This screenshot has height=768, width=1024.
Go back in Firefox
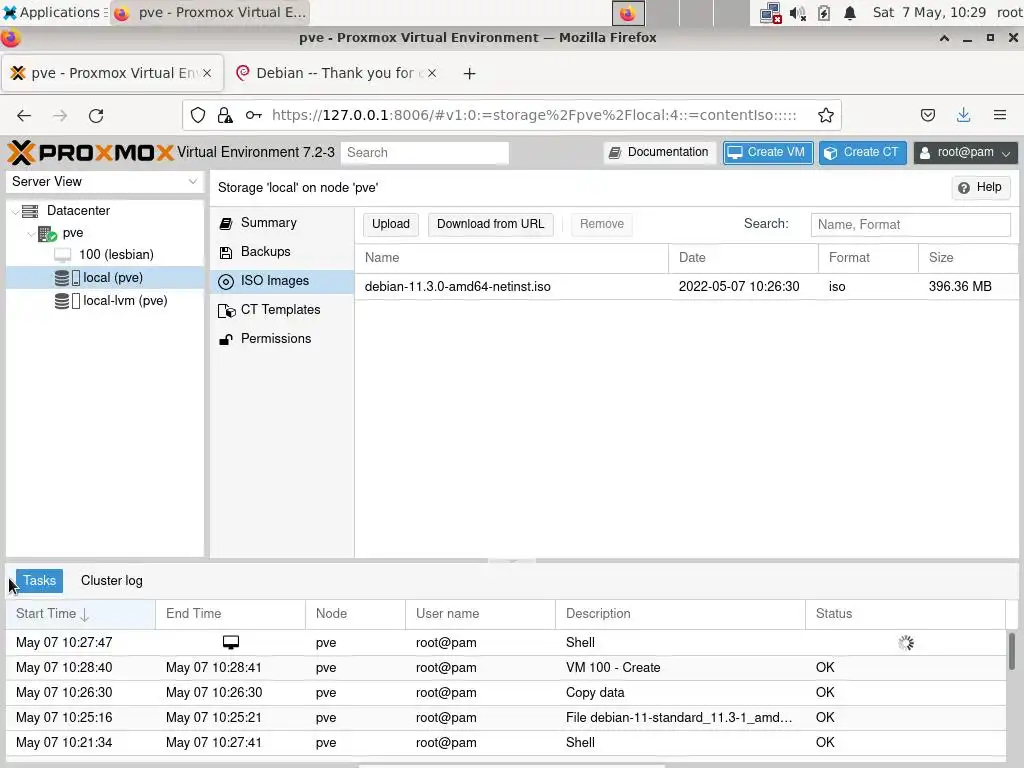24,116
